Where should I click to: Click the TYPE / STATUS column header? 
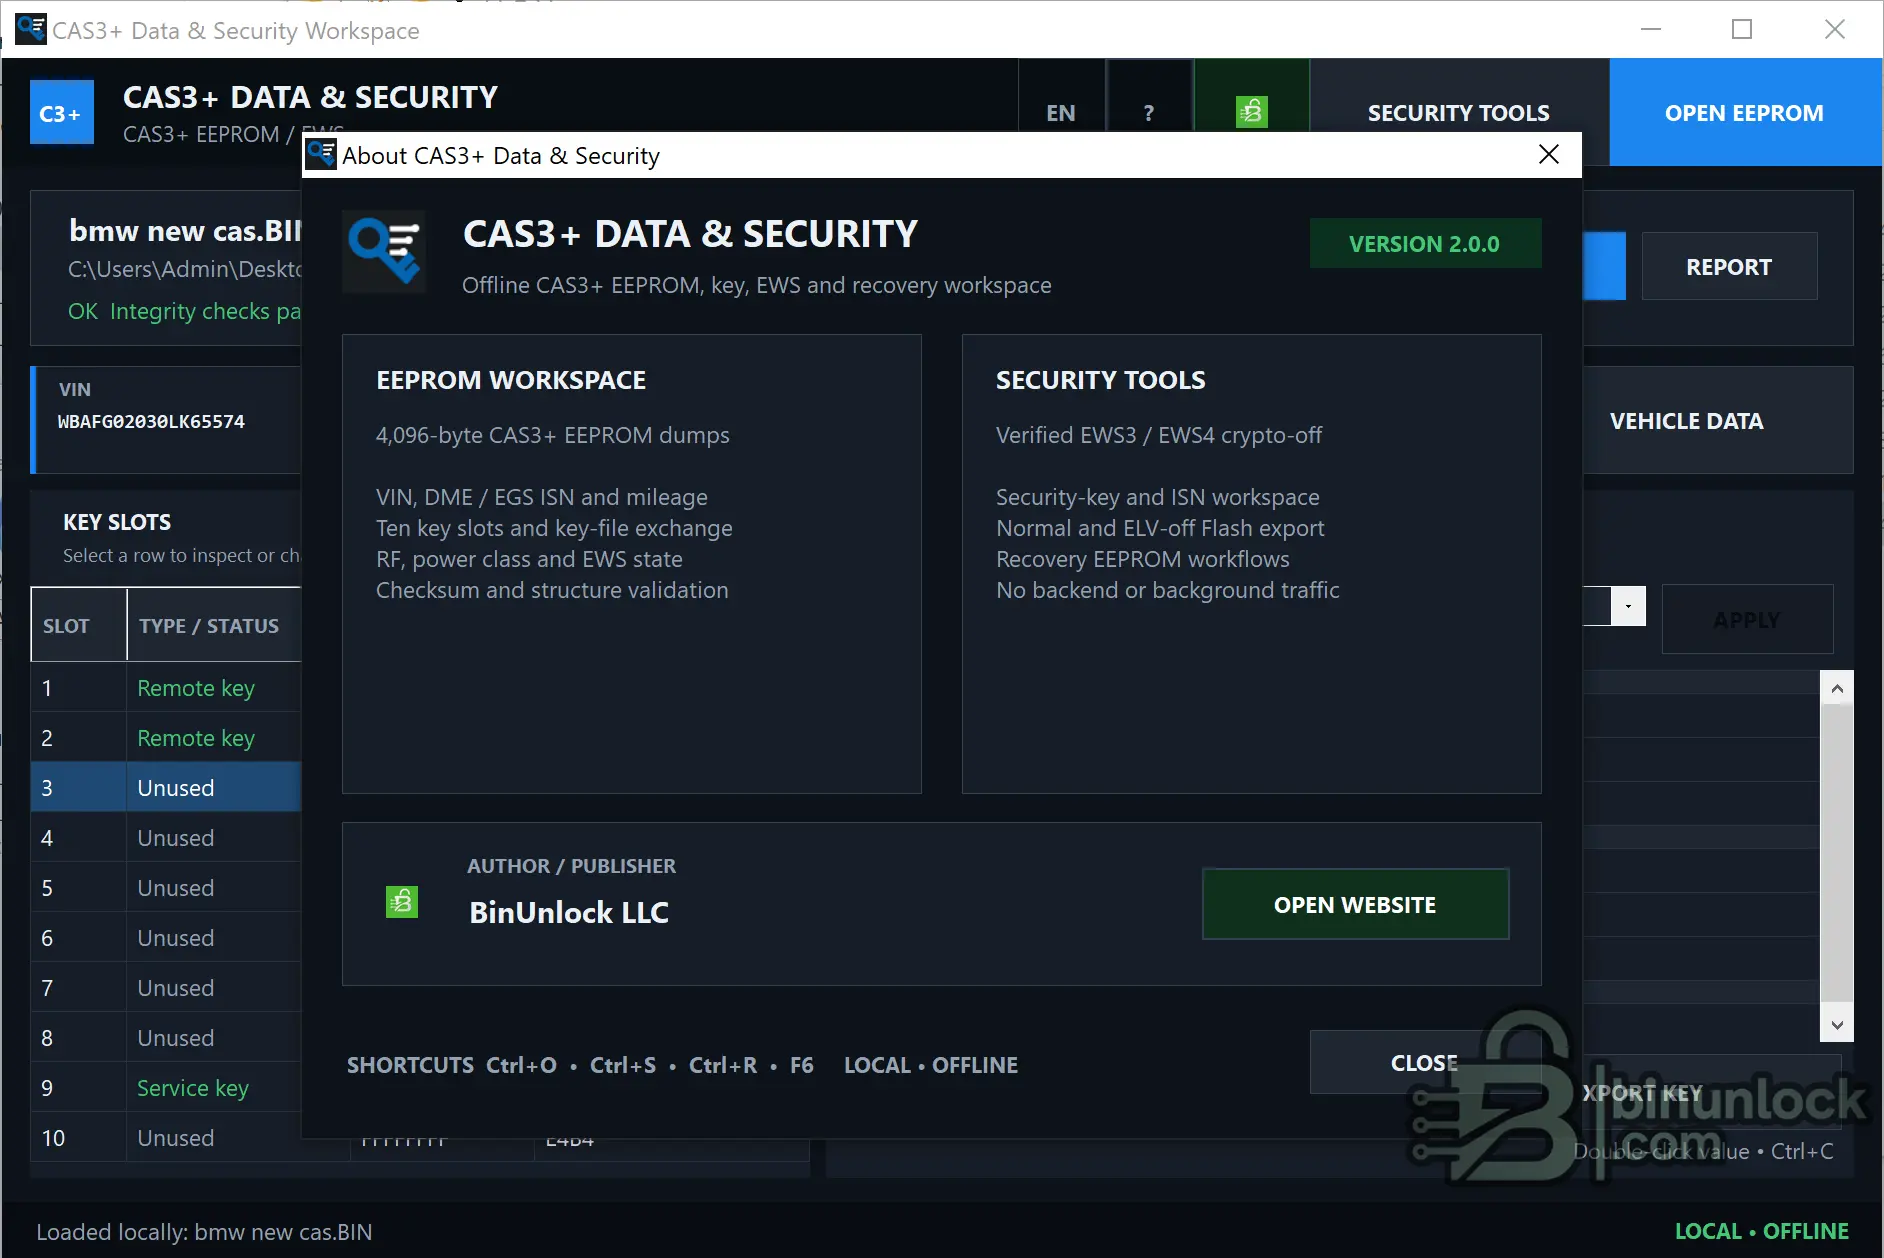coord(214,625)
